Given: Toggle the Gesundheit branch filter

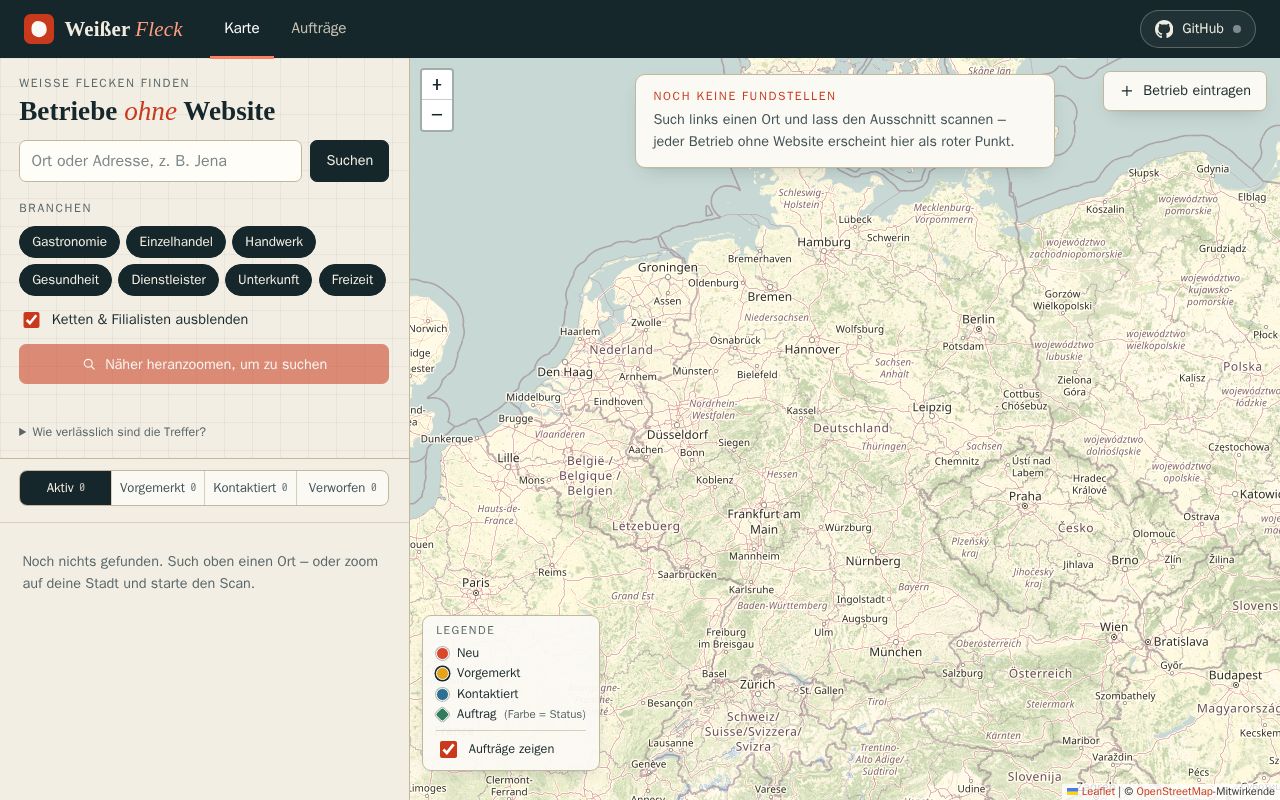Looking at the screenshot, I should click(65, 280).
